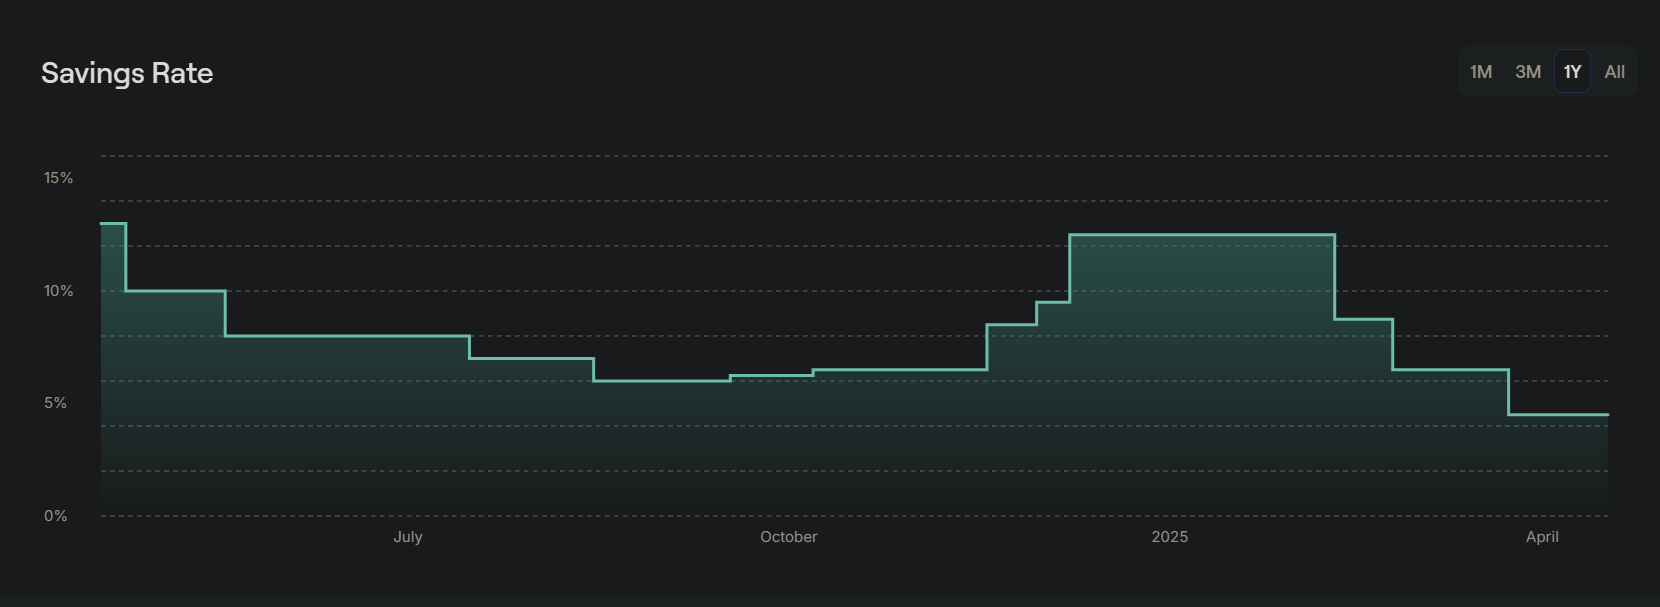1660x607 pixels.
Task: Click the 10% axis label
Action: point(58,291)
